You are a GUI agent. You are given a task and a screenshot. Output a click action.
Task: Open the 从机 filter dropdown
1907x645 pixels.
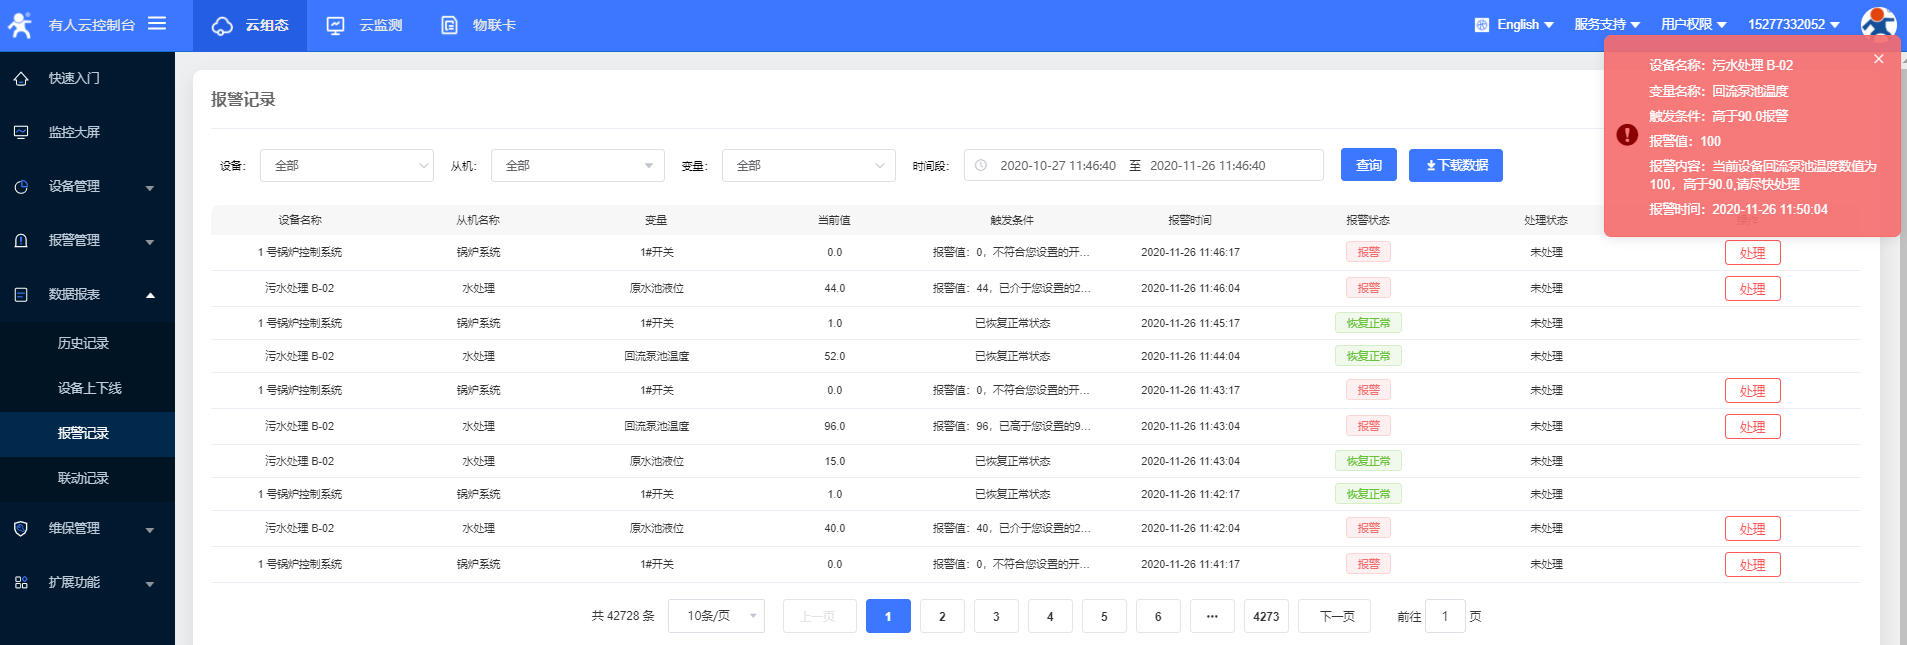[578, 165]
